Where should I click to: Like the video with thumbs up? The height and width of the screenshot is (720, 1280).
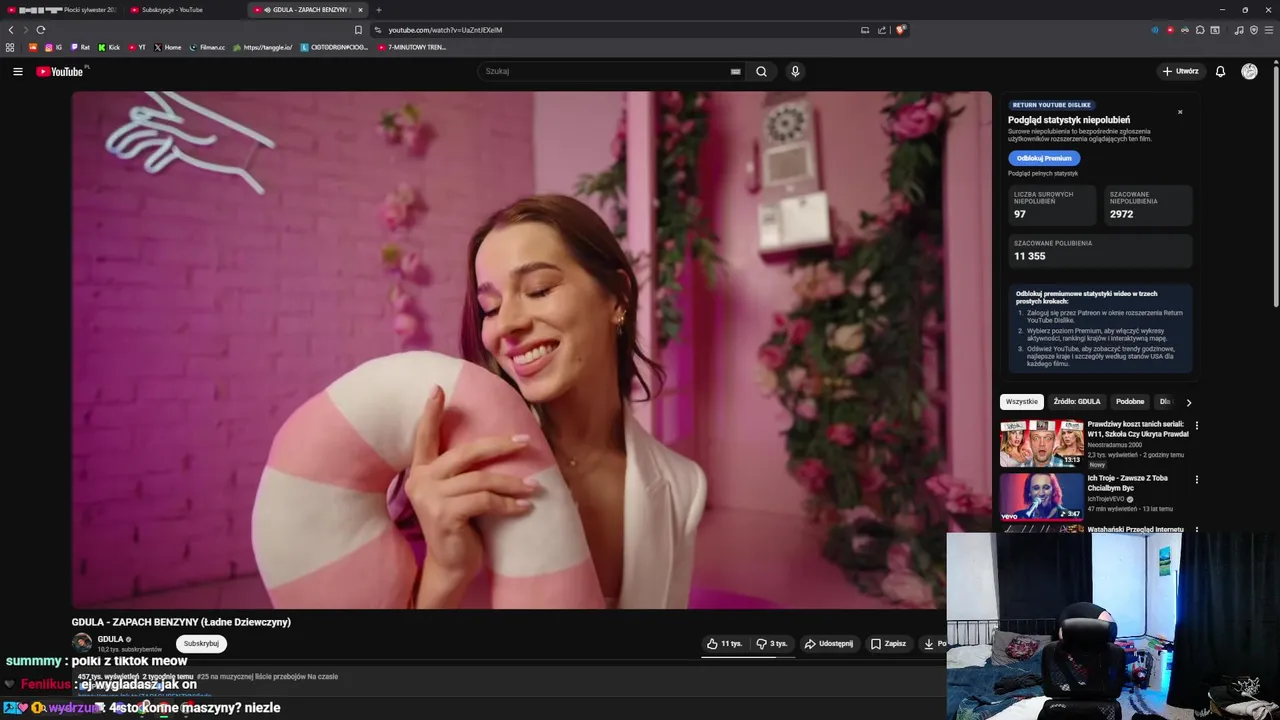coord(724,644)
